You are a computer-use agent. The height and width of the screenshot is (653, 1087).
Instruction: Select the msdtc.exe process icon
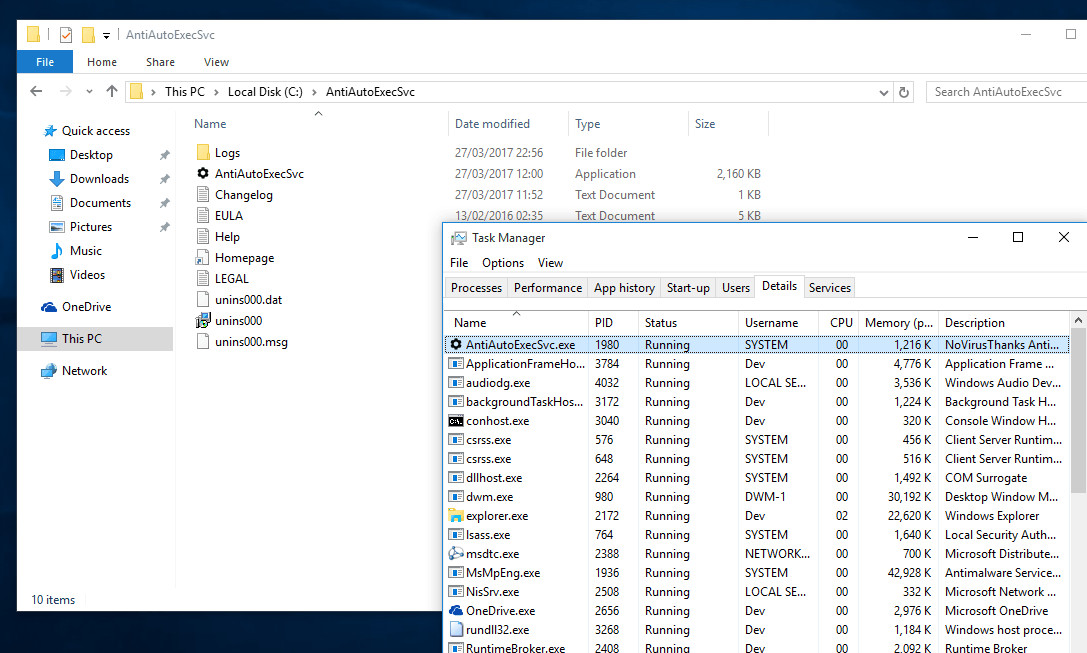pos(455,554)
